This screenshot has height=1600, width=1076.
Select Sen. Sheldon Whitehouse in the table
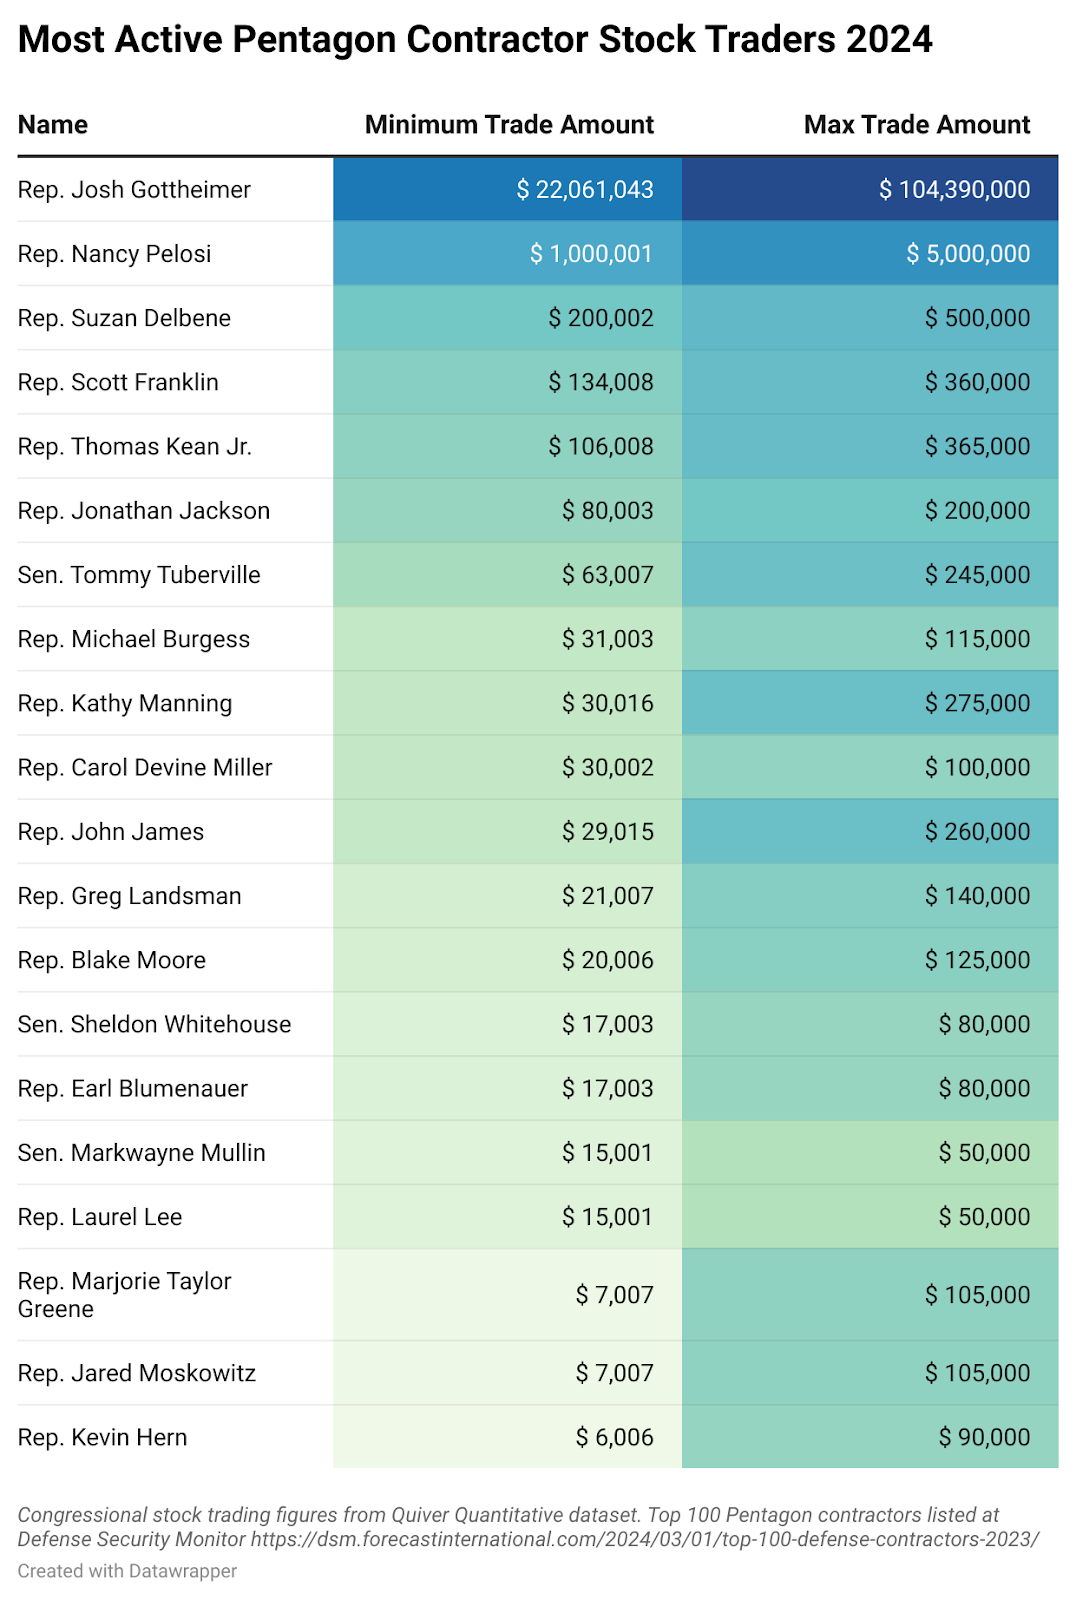click(154, 1024)
